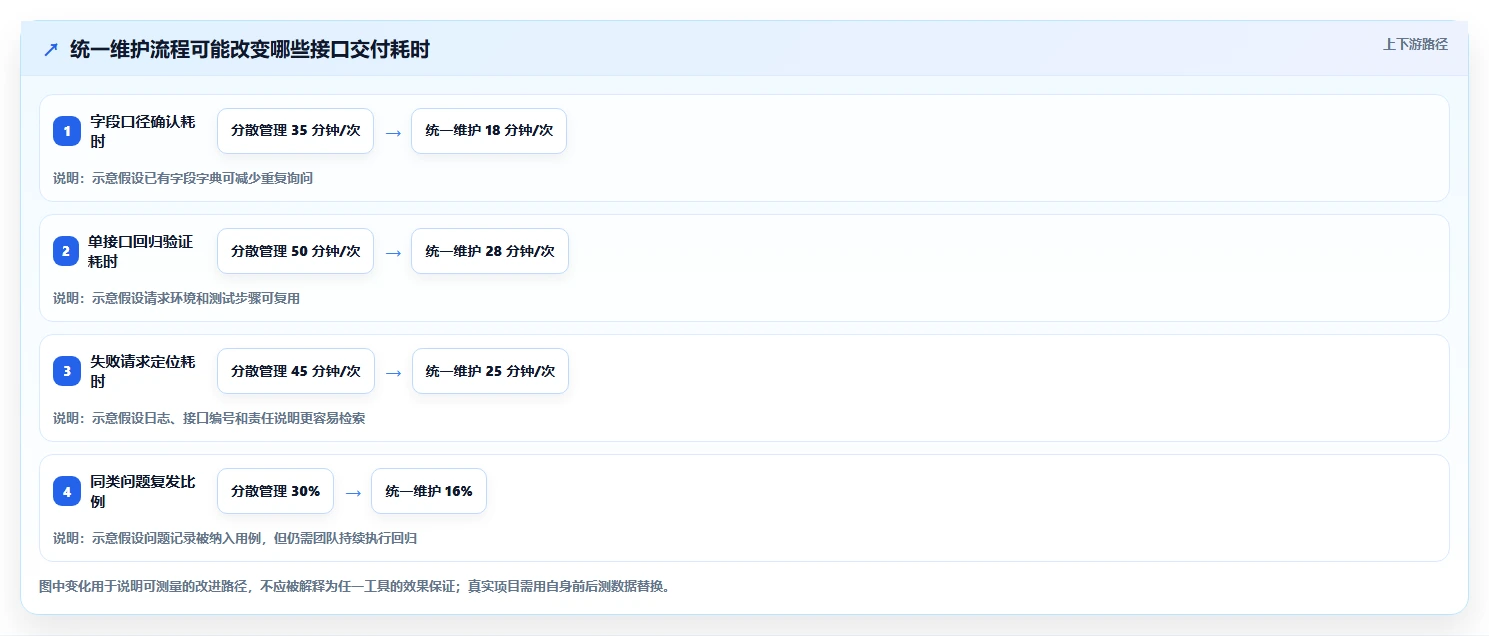Click the note about 字段字典可减少重复询问

coord(183,178)
